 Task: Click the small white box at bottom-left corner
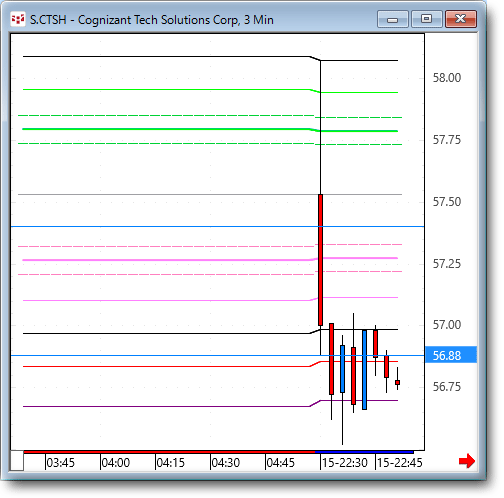[x=17, y=460]
